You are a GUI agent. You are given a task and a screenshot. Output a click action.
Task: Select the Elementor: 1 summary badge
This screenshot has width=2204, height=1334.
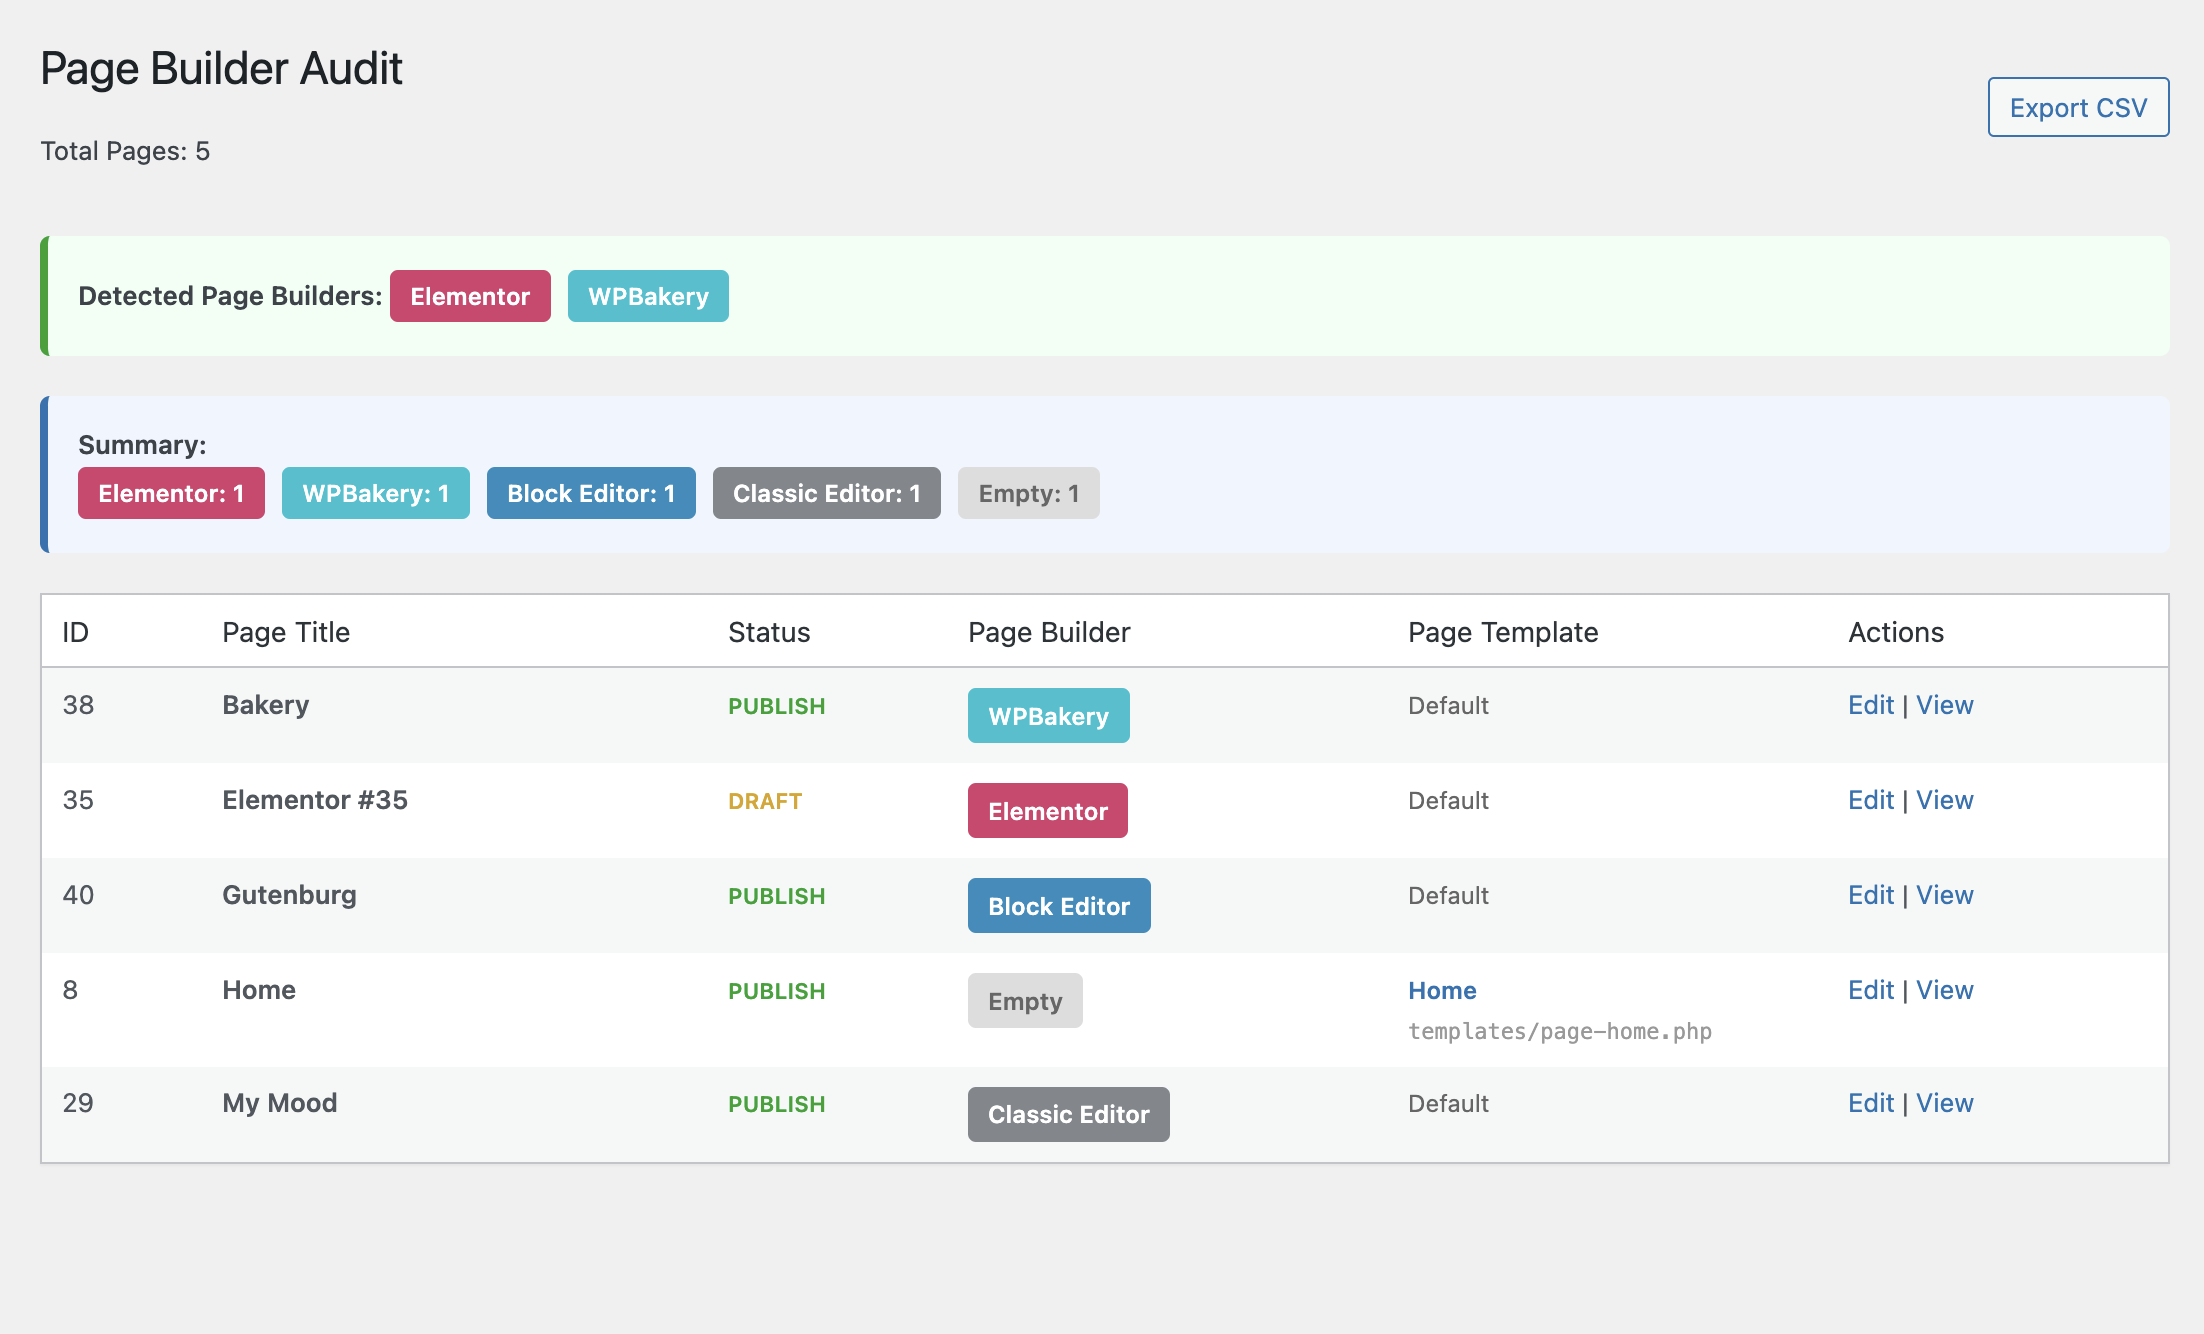(171, 493)
